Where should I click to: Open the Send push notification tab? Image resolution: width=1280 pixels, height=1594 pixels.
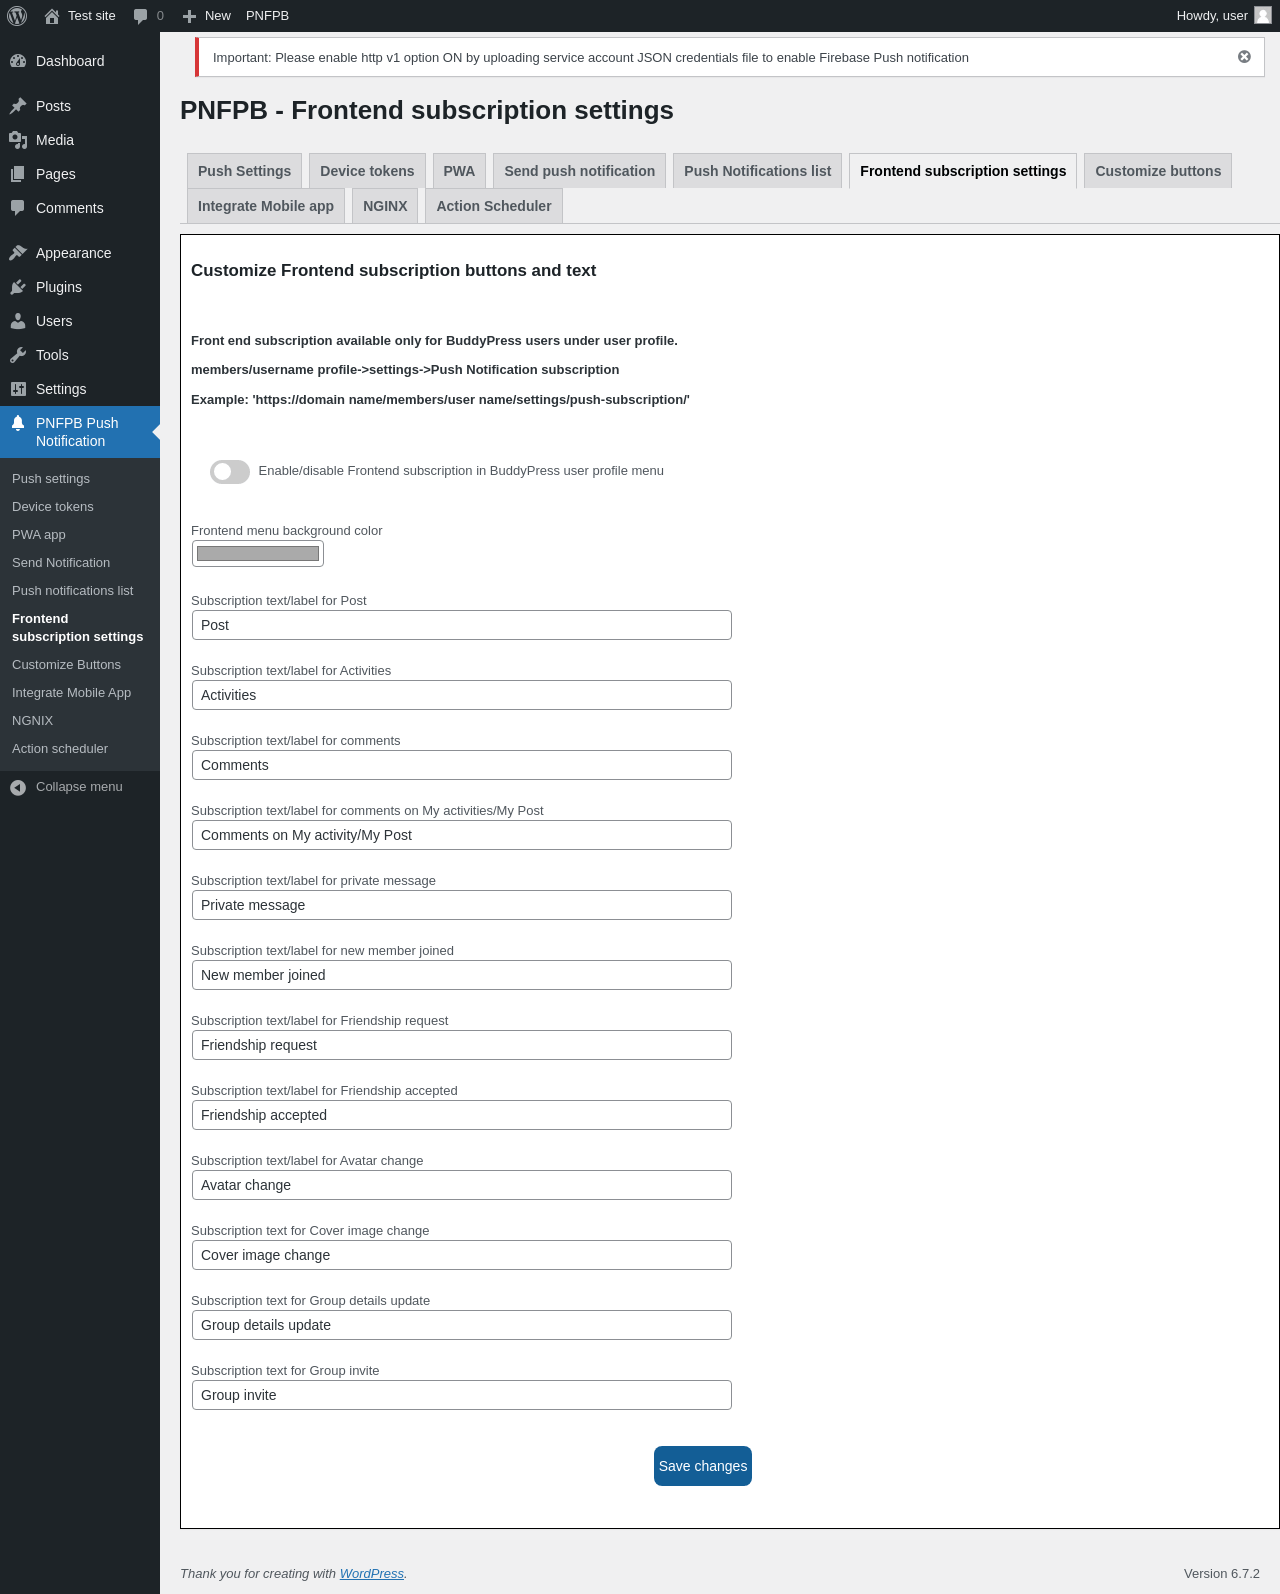[580, 171]
